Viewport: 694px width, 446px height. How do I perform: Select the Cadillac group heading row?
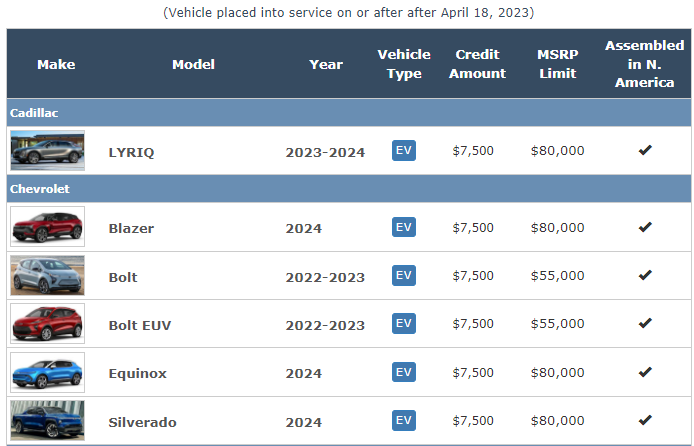click(x=349, y=113)
